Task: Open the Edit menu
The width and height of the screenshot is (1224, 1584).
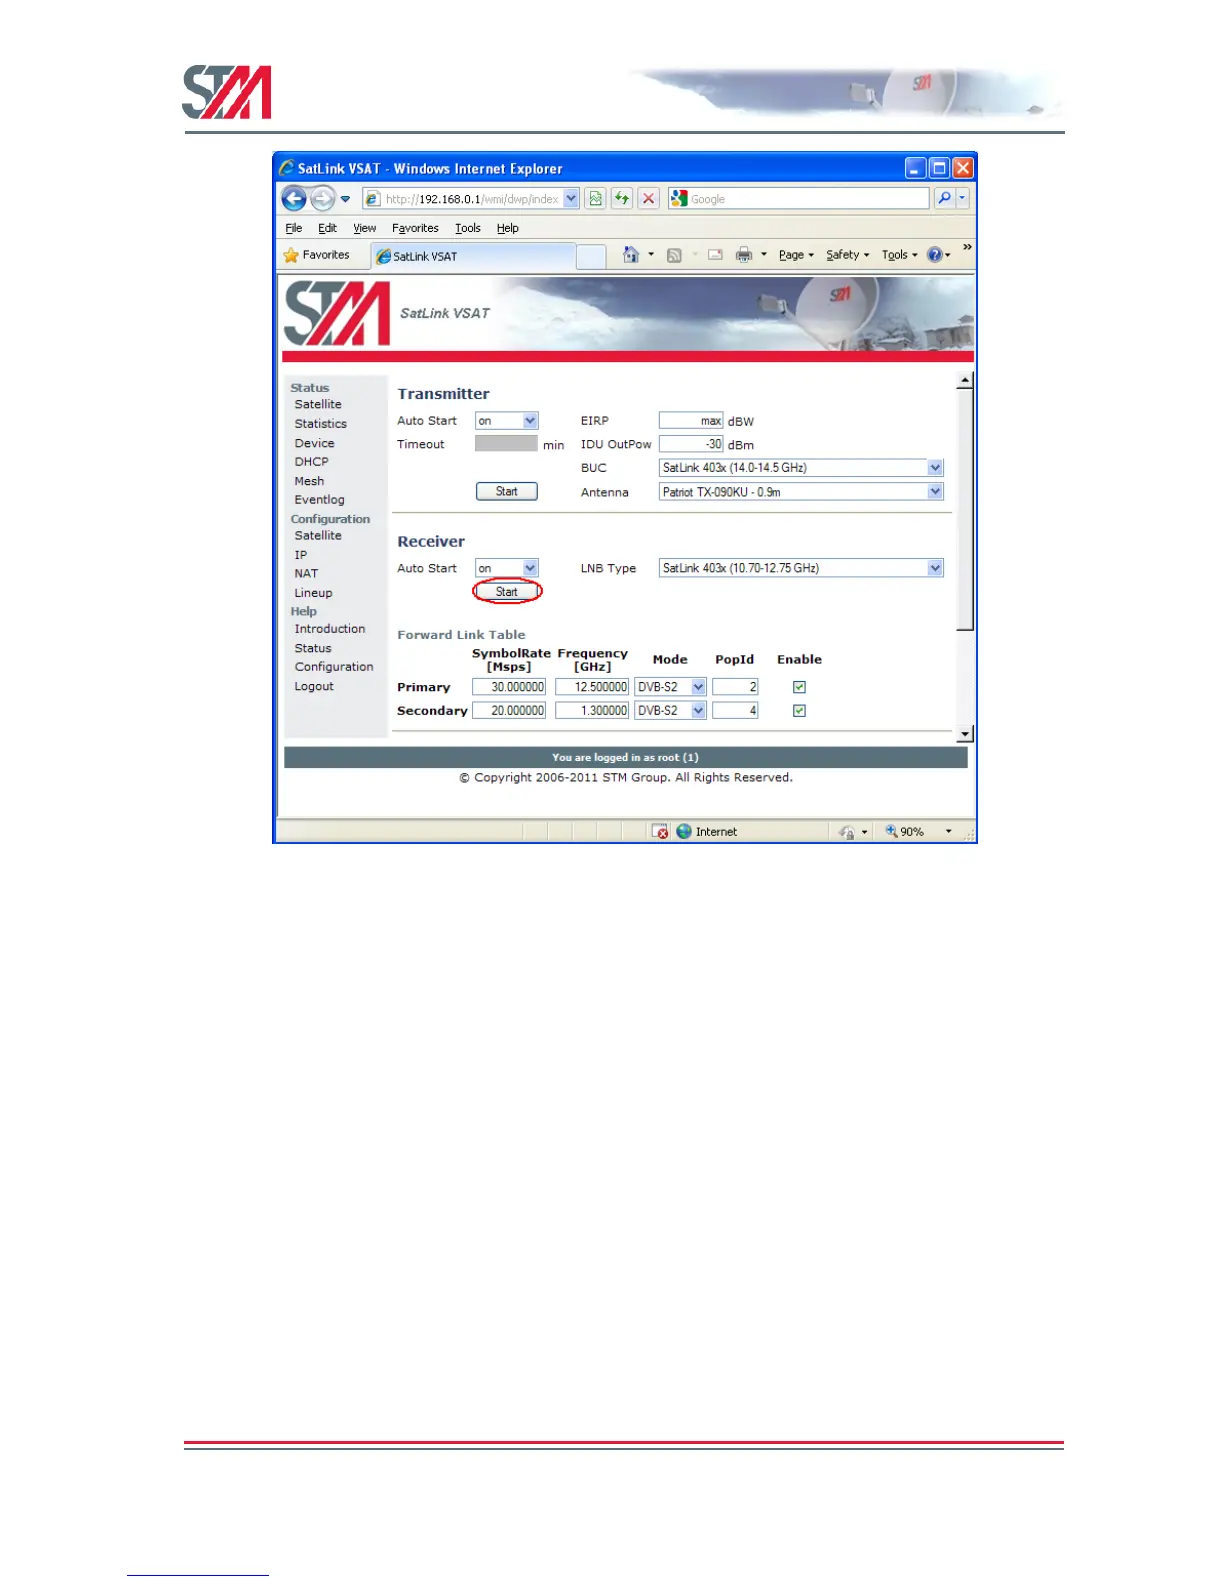Action: (327, 228)
